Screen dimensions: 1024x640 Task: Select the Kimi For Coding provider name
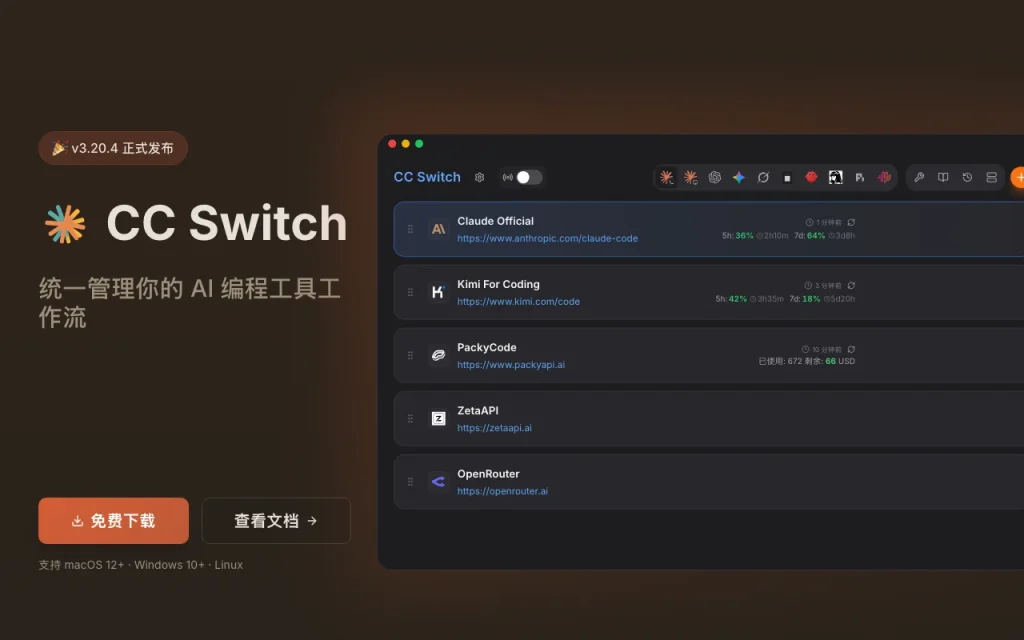498,284
